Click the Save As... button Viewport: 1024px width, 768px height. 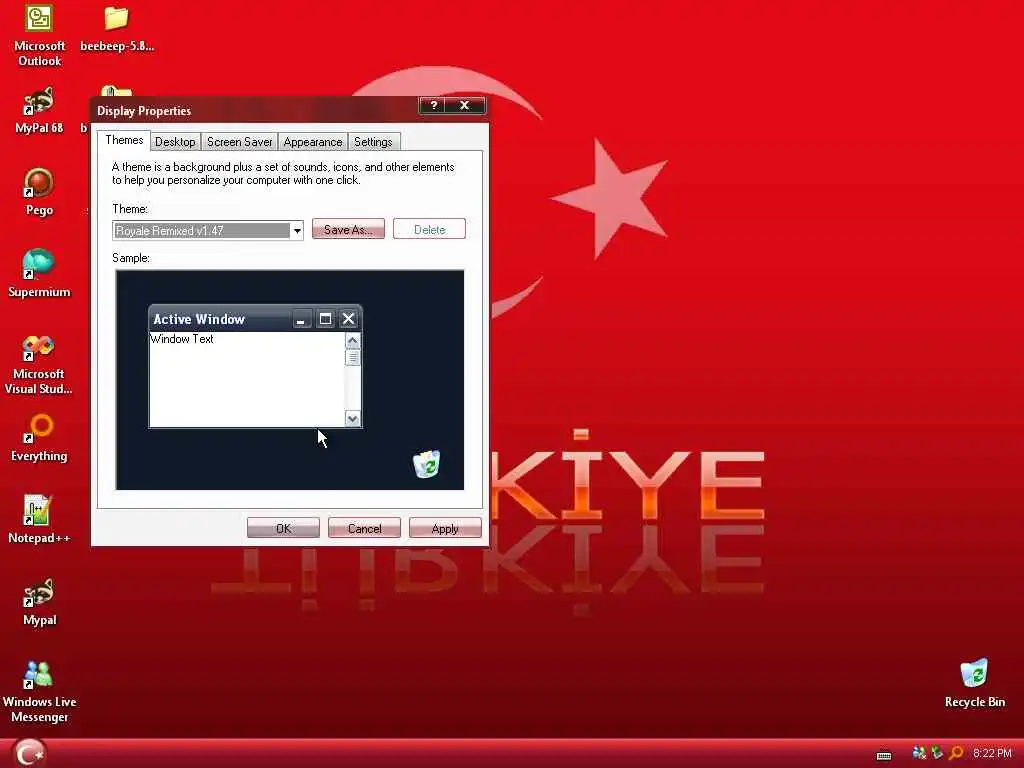348,229
